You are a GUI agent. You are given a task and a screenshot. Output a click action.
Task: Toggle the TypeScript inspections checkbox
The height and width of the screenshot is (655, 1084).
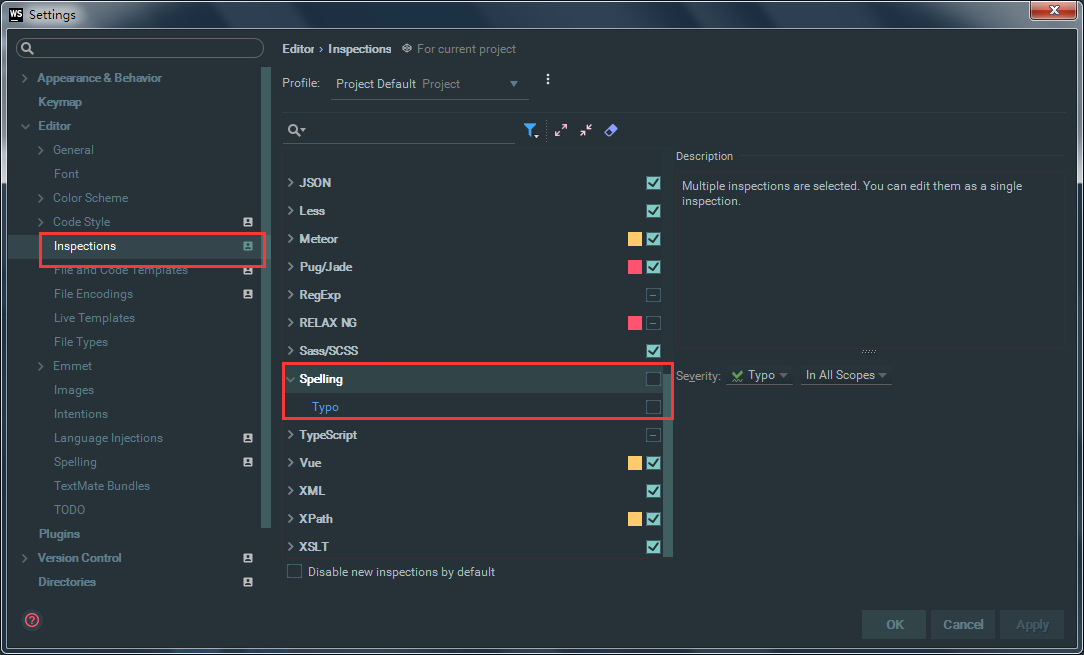(653, 435)
